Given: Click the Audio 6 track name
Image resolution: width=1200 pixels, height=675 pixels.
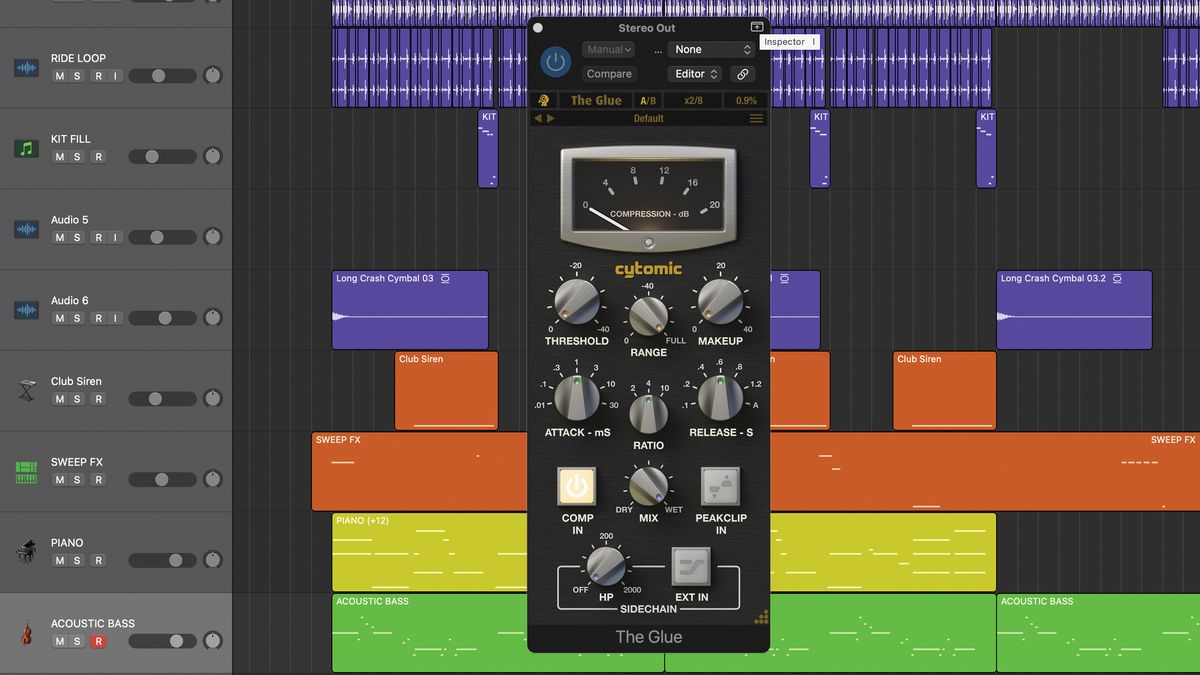Looking at the screenshot, I should click(x=70, y=300).
